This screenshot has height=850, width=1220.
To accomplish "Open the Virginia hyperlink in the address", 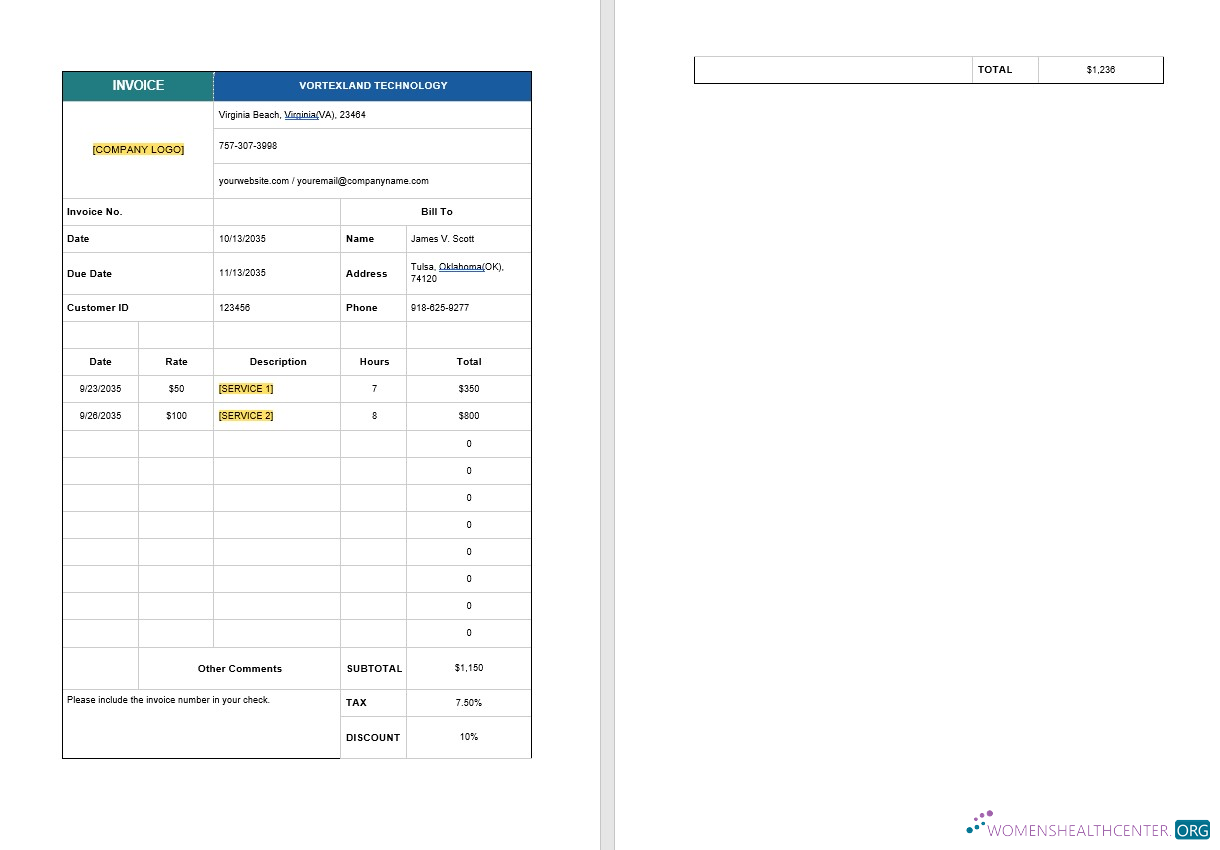I will [300, 114].
